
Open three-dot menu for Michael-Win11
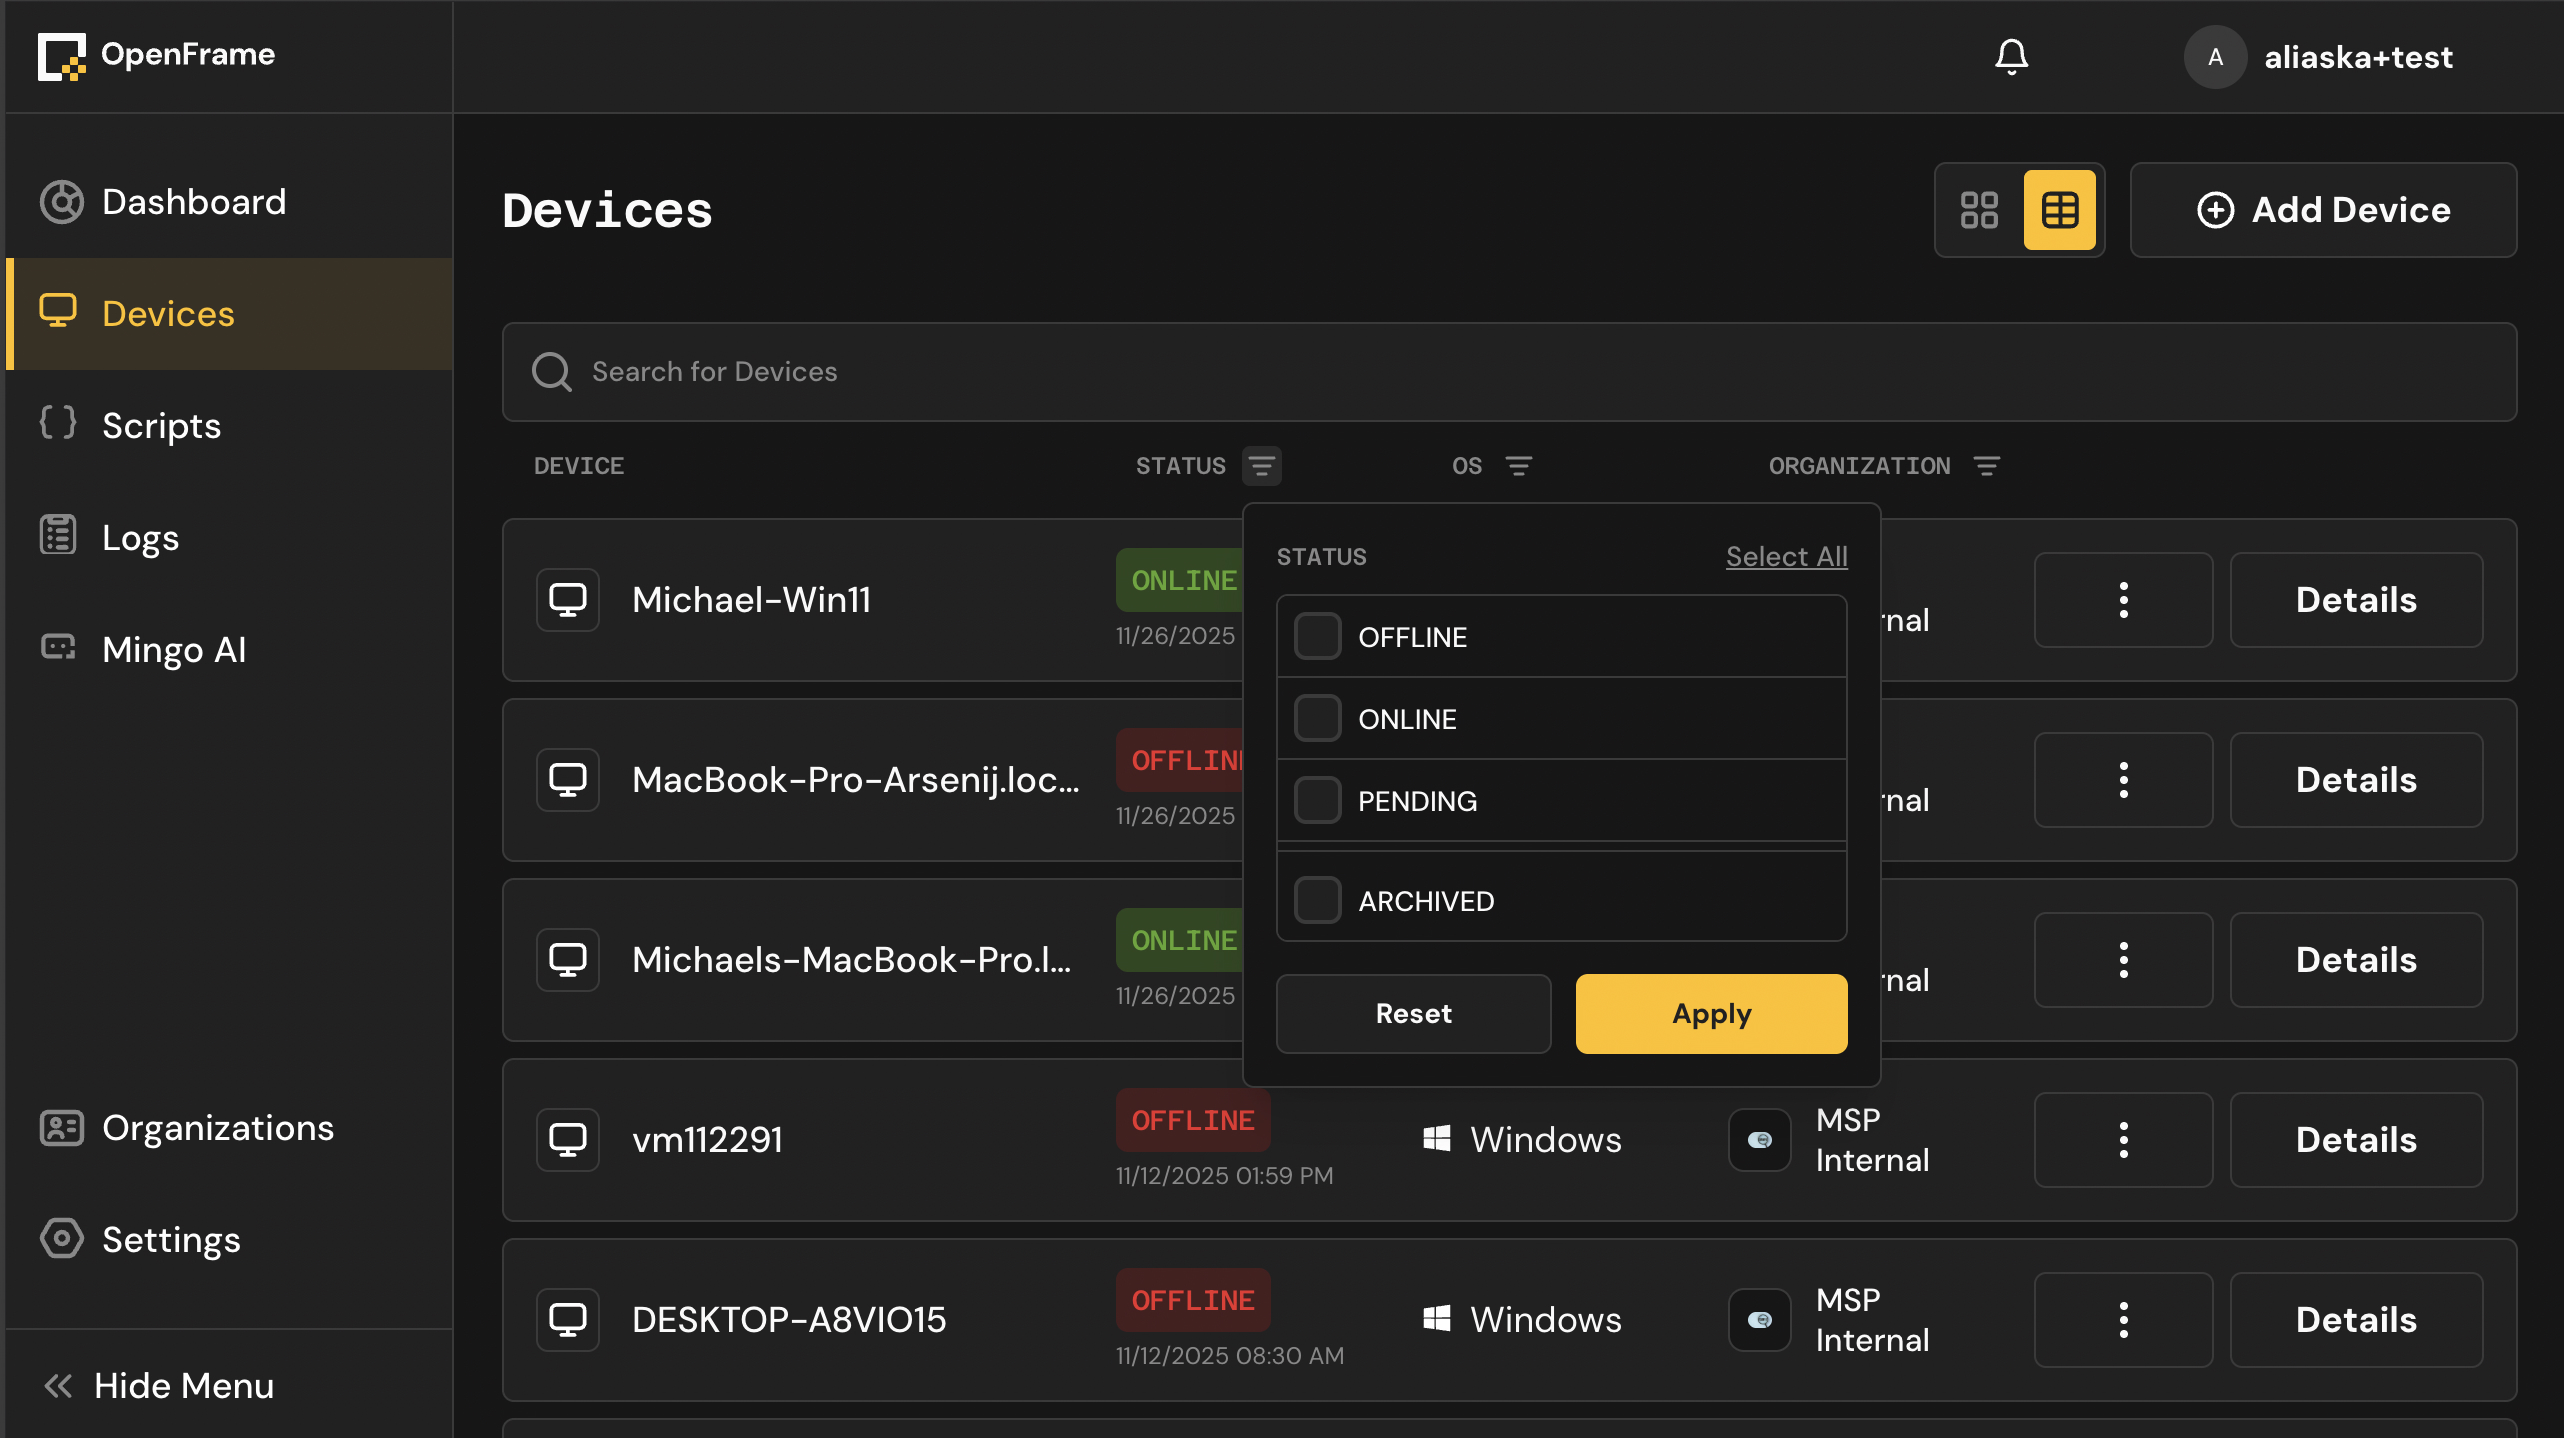2123,600
